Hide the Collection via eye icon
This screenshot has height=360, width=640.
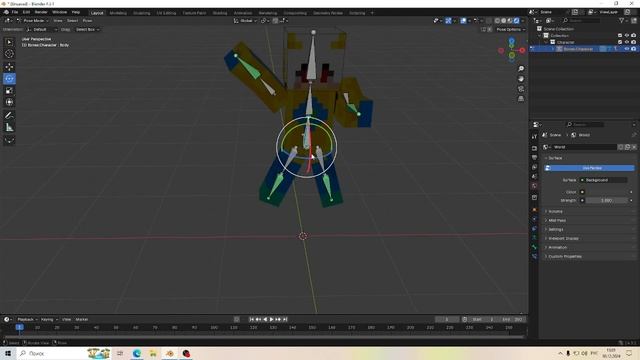click(x=627, y=36)
